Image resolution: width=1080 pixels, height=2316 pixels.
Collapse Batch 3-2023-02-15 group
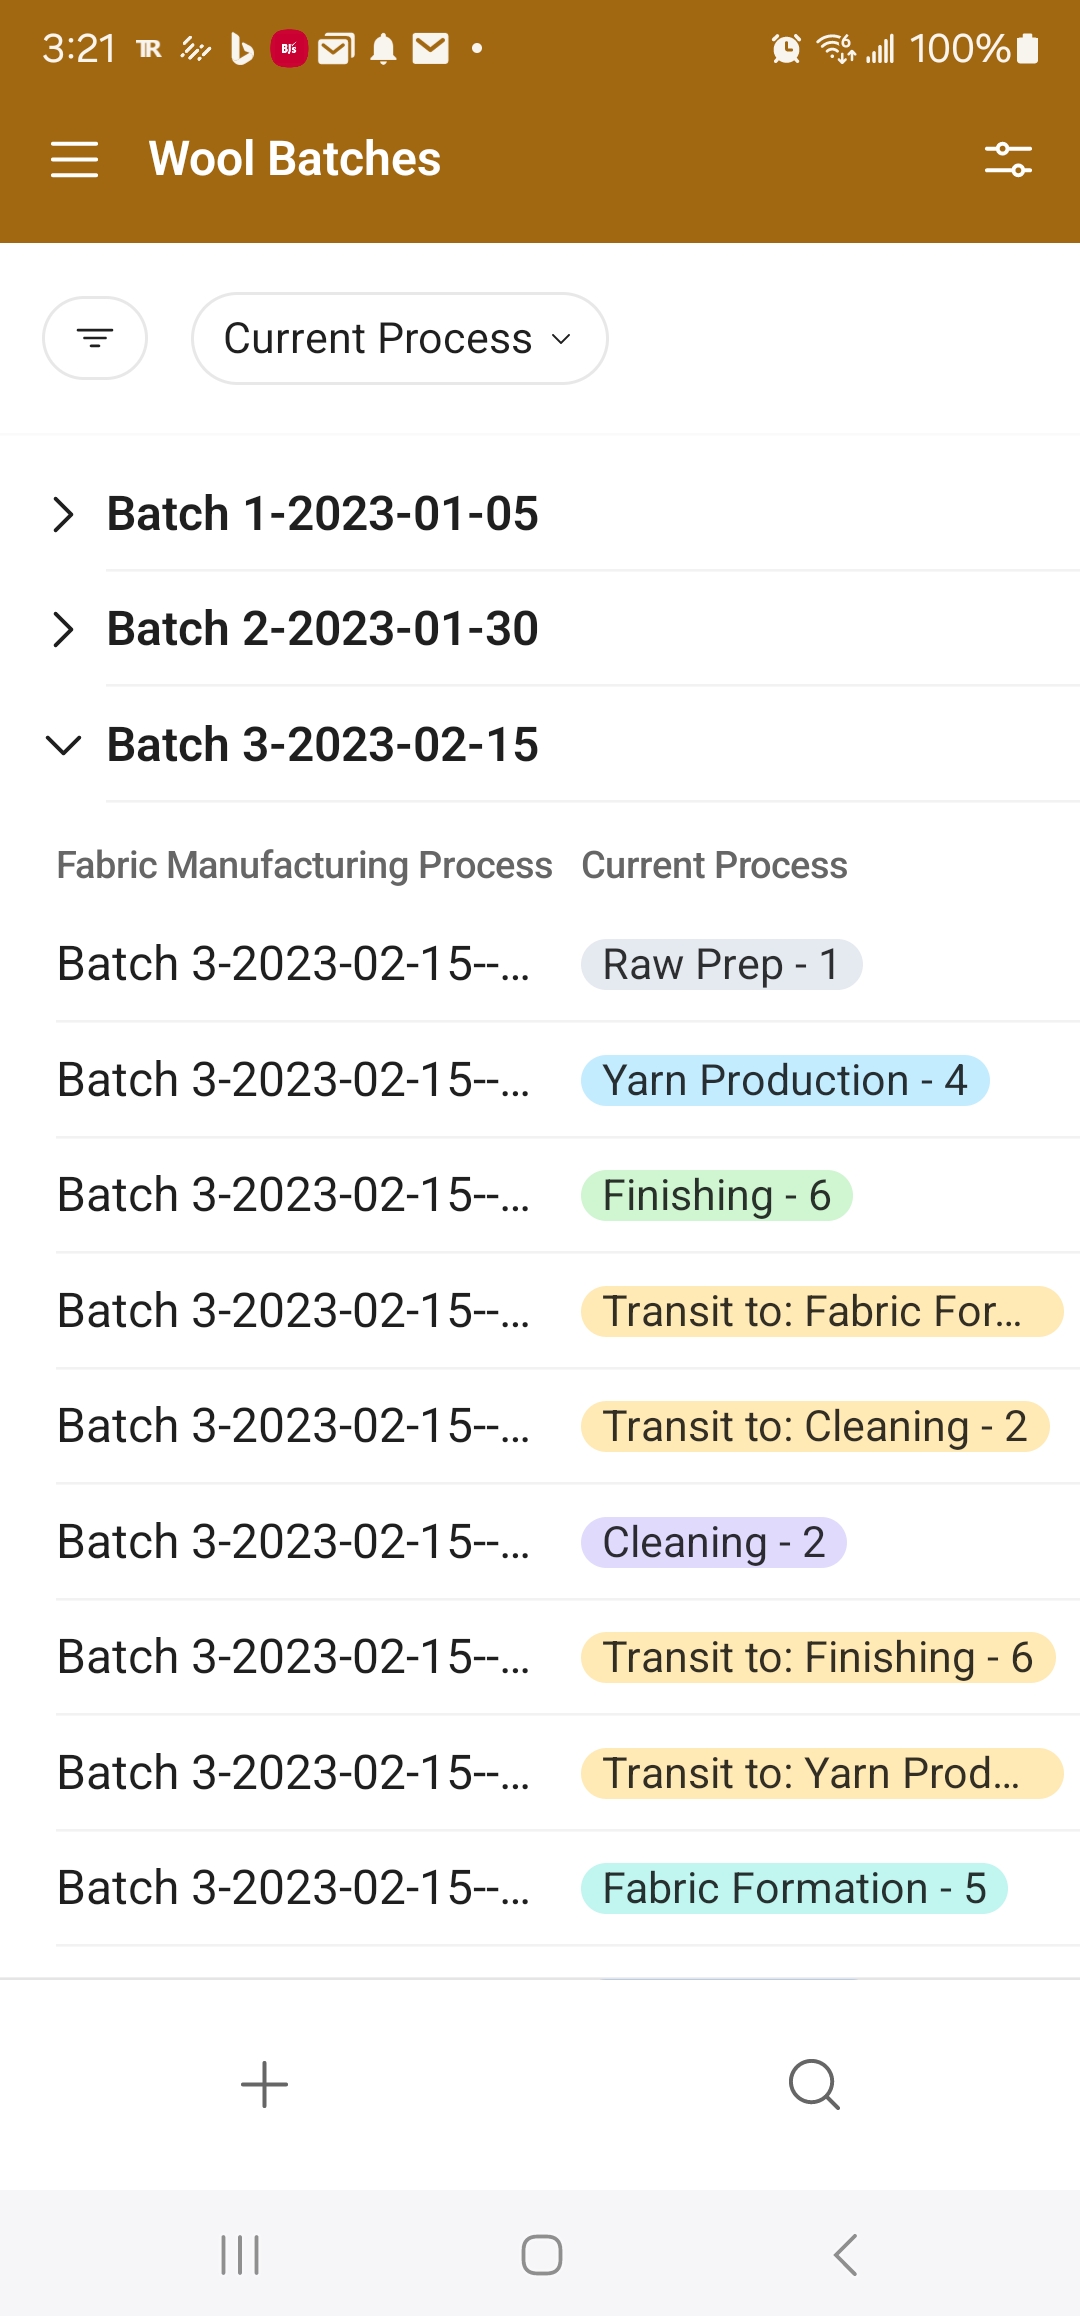point(64,745)
